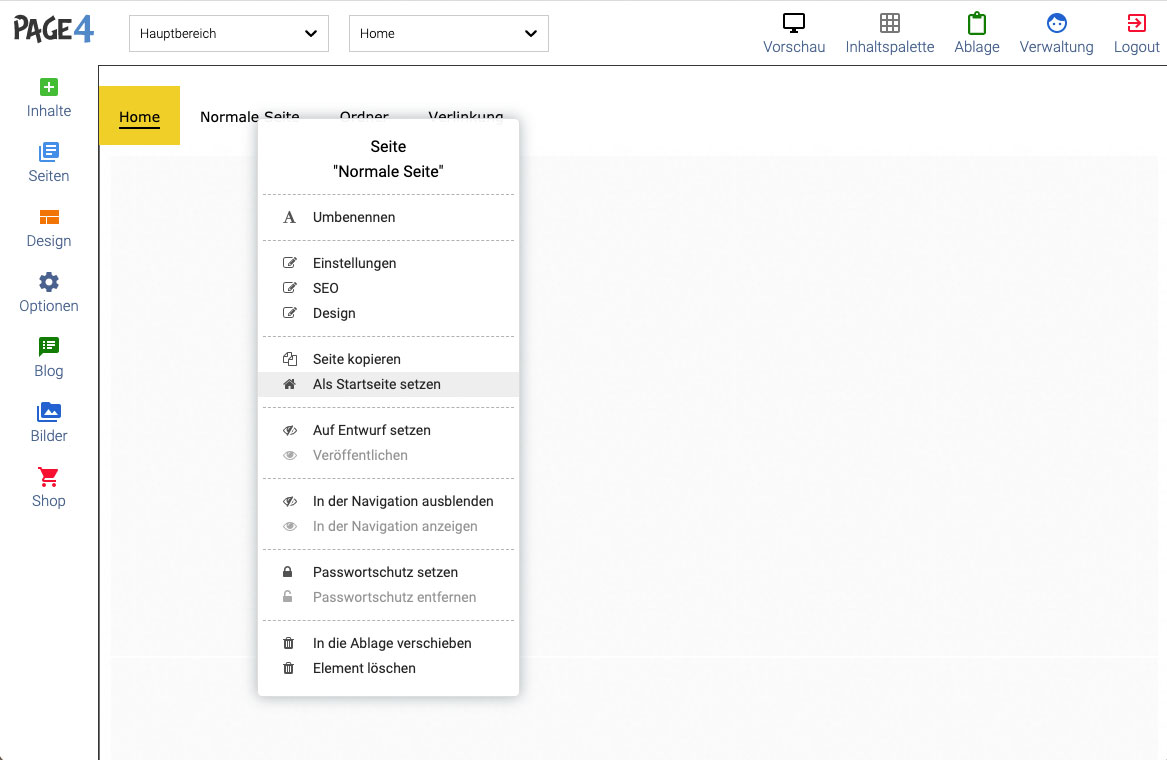Choose SEO from the context menu

point(388,288)
